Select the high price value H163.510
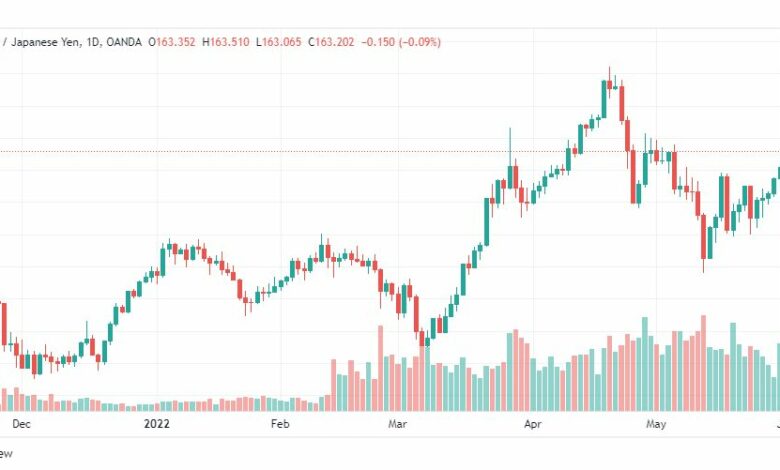Viewport: 780px width, 470px height. click(x=226, y=42)
